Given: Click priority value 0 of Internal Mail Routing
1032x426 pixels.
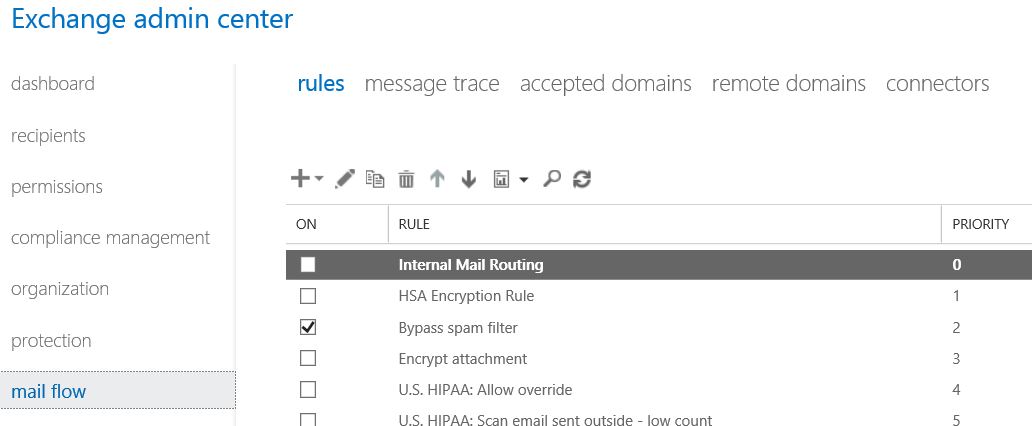Looking at the screenshot, I should pyautogui.click(x=956, y=265).
